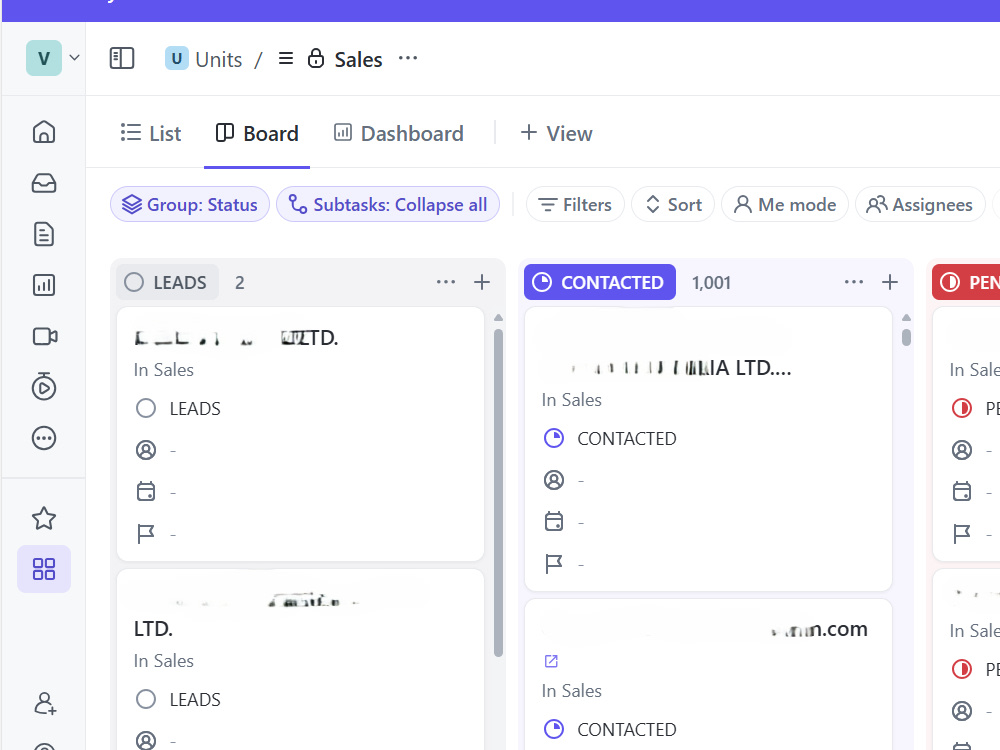Open the n.com card title

point(819,629)
